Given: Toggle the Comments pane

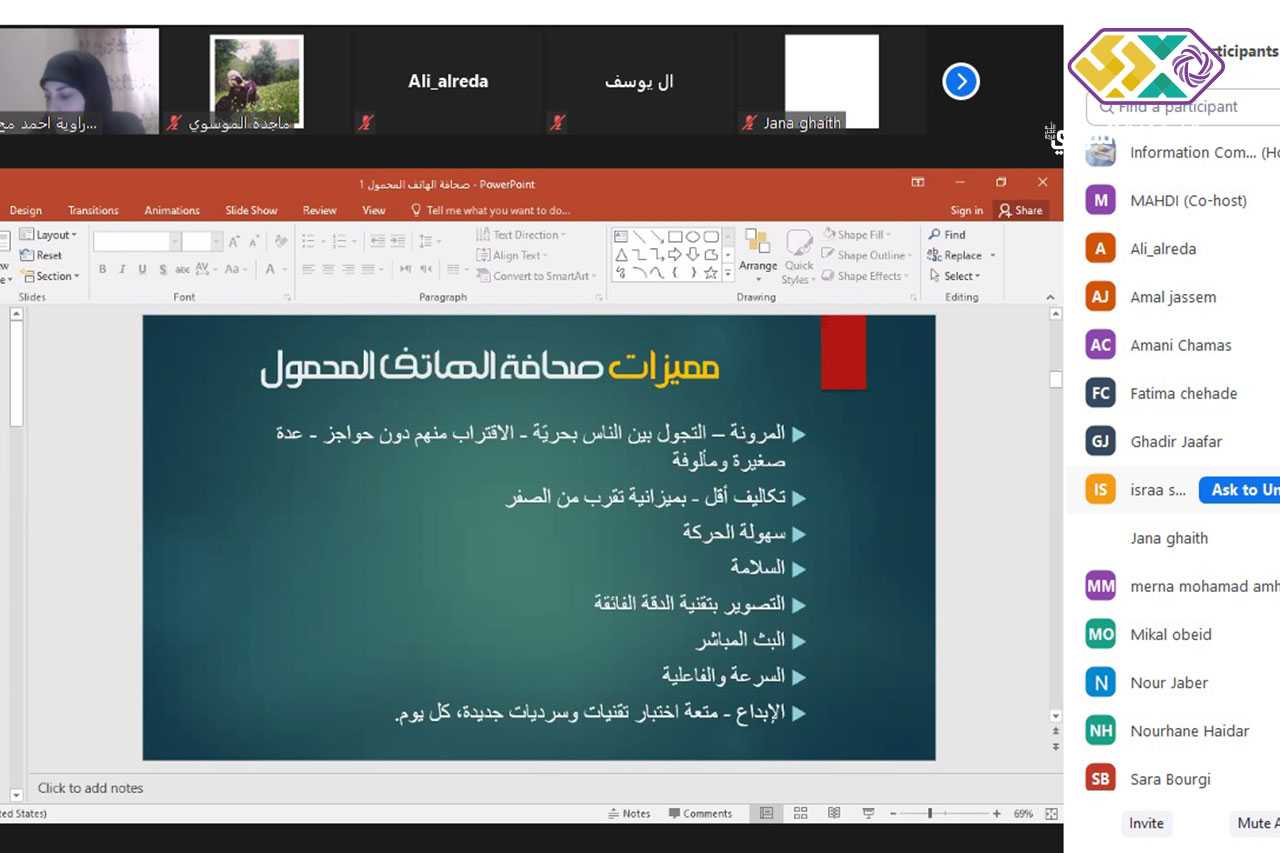Looking at the screenshot, I should 700,814.
